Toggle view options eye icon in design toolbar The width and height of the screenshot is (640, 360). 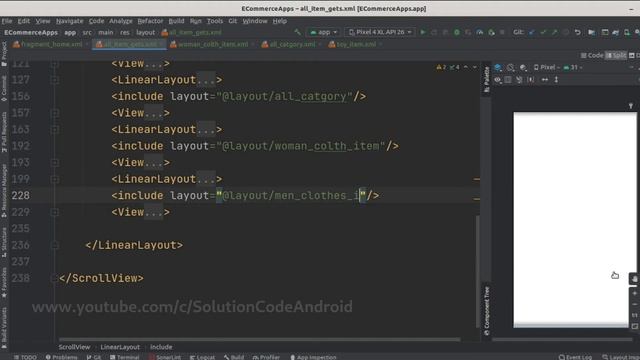point(498,80)
